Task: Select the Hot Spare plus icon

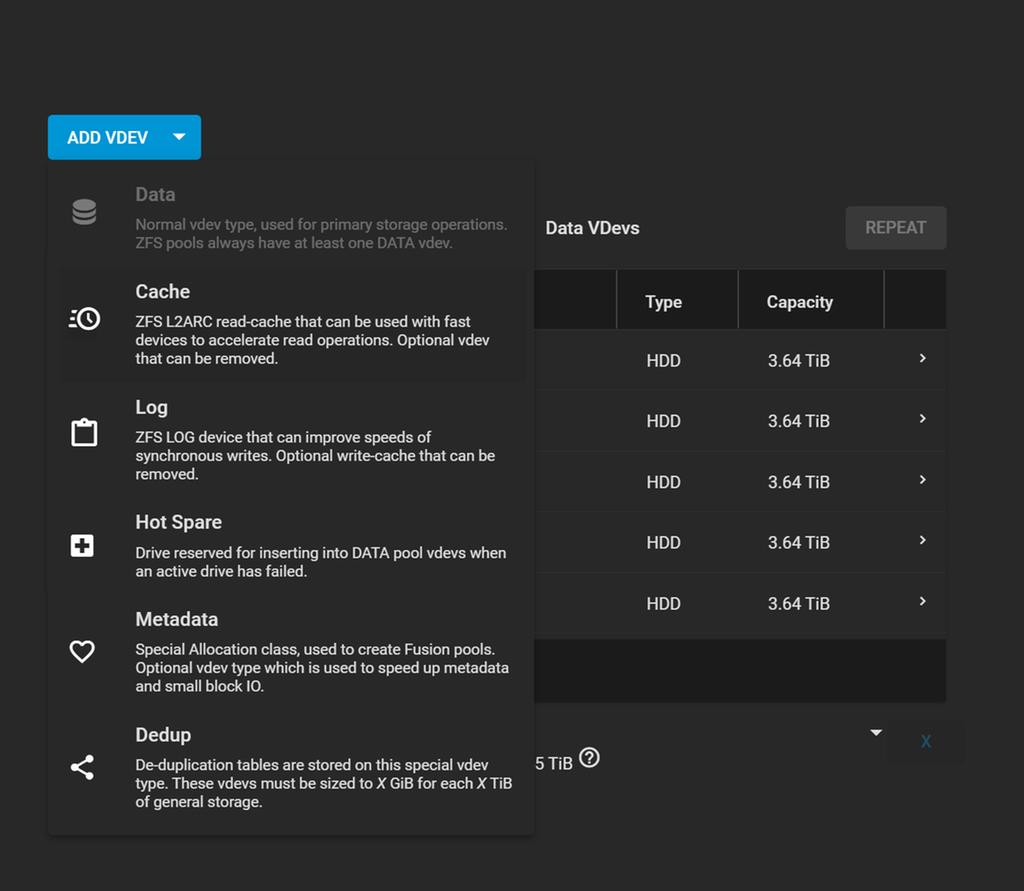Action: 82,545
